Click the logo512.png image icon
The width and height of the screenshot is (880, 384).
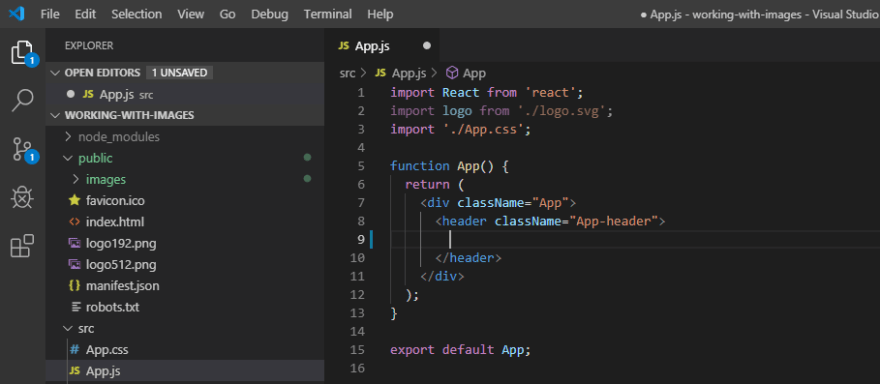coord(74,264)
